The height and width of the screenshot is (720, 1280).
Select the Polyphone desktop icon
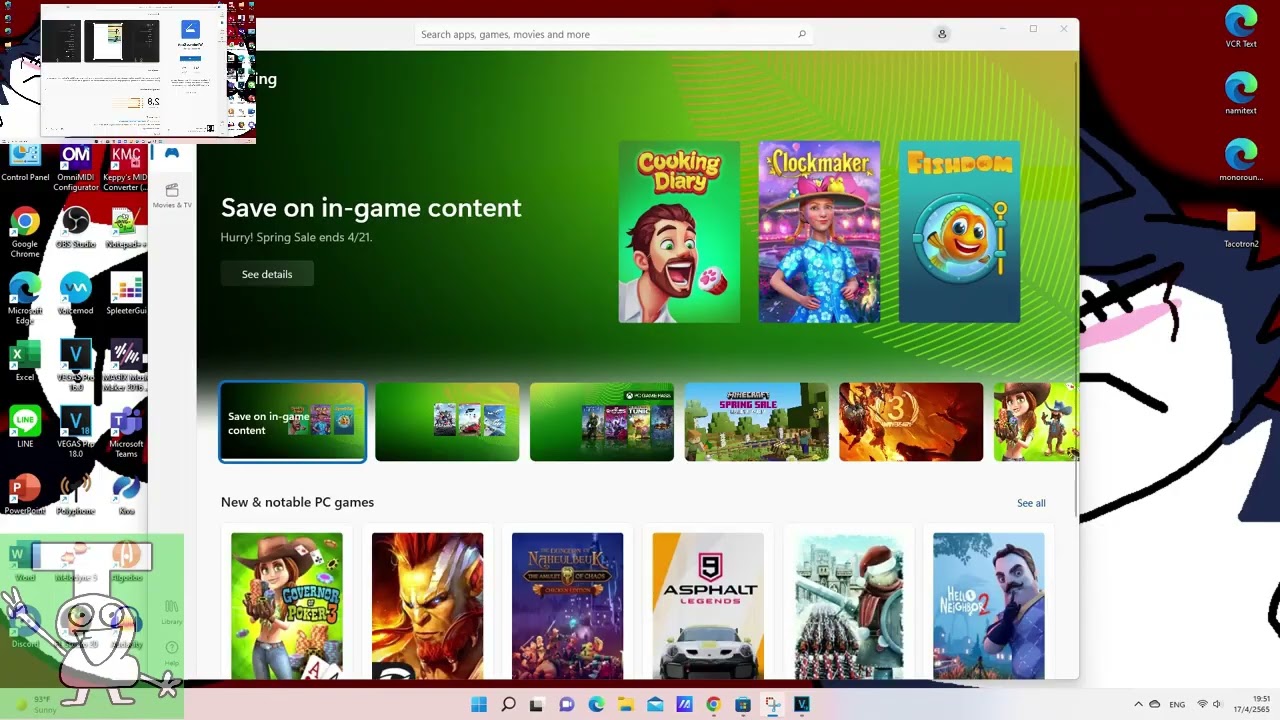coord(76,494)
